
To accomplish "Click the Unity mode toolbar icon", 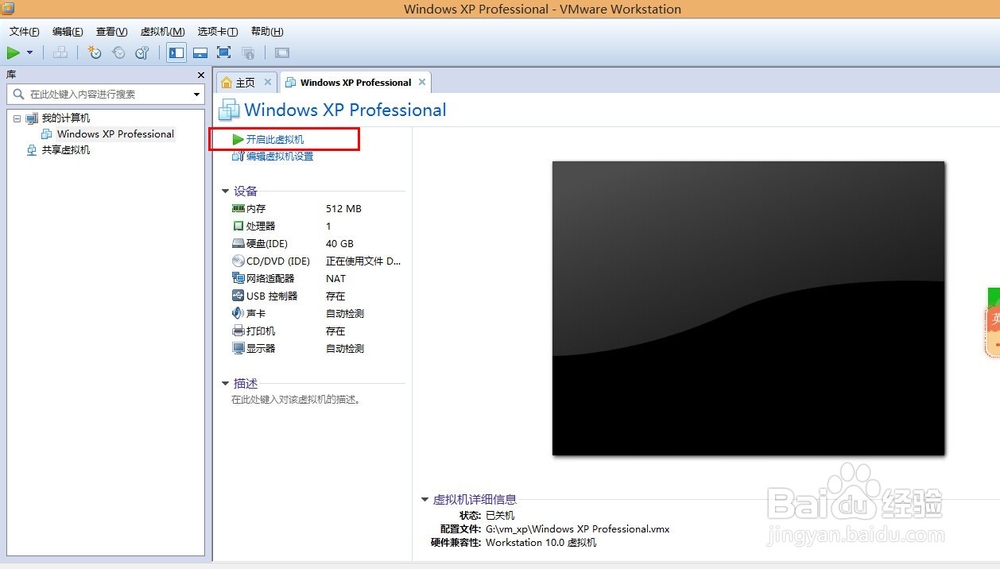I will point(248,53).
